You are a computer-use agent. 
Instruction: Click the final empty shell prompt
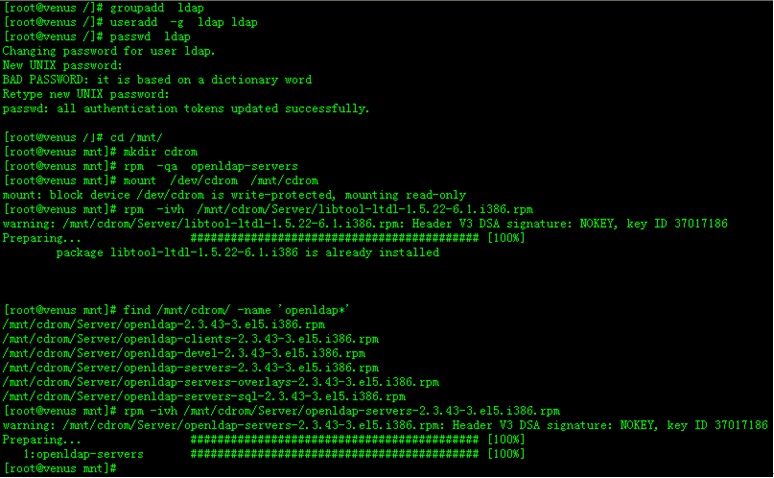tap(60, 468)
